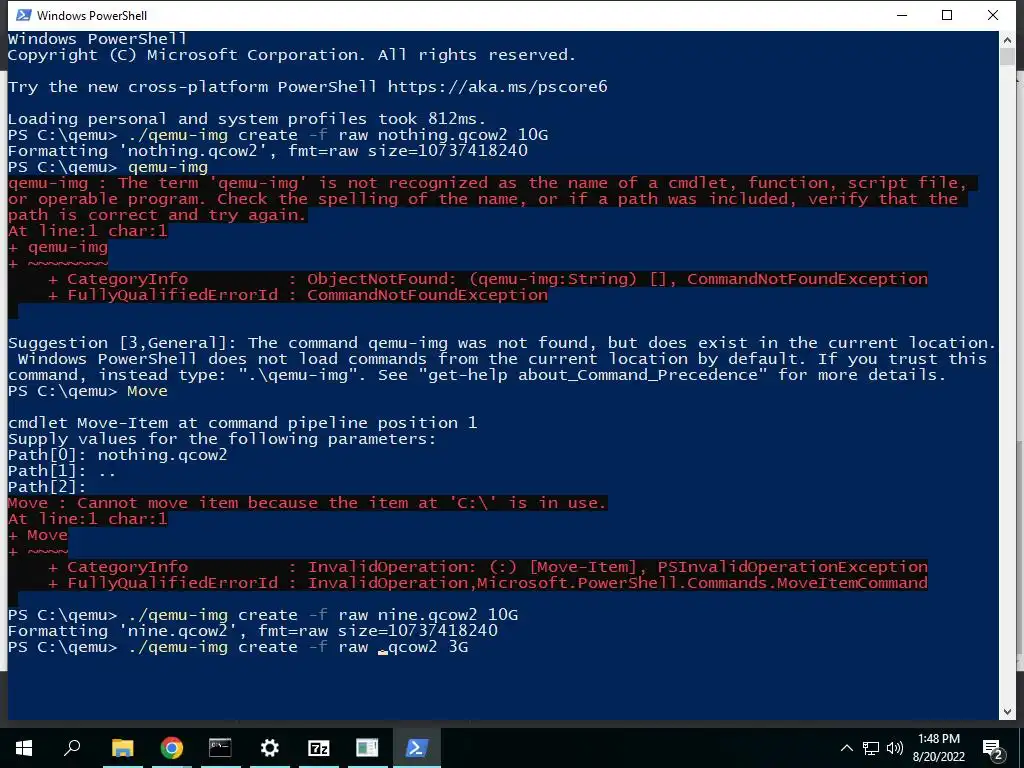Click 'Loading personal and system profiles' line
Image resolution: width=1024 pixels, height=768 pixels.
pyautogui.click(x=247, y=119)
